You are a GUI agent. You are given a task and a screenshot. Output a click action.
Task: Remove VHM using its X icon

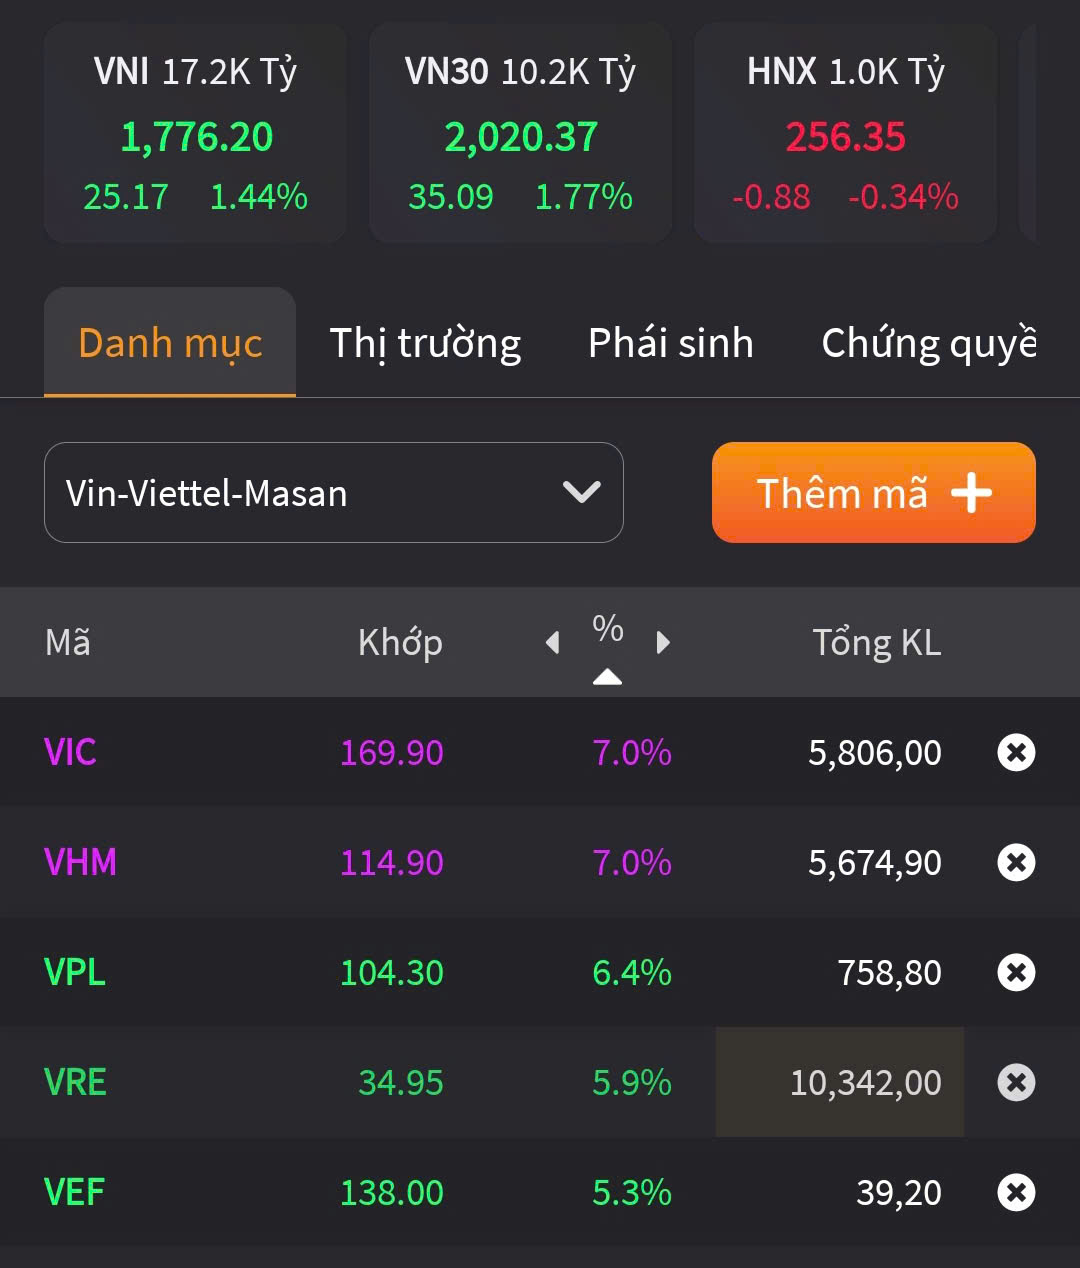(1016, 862)
